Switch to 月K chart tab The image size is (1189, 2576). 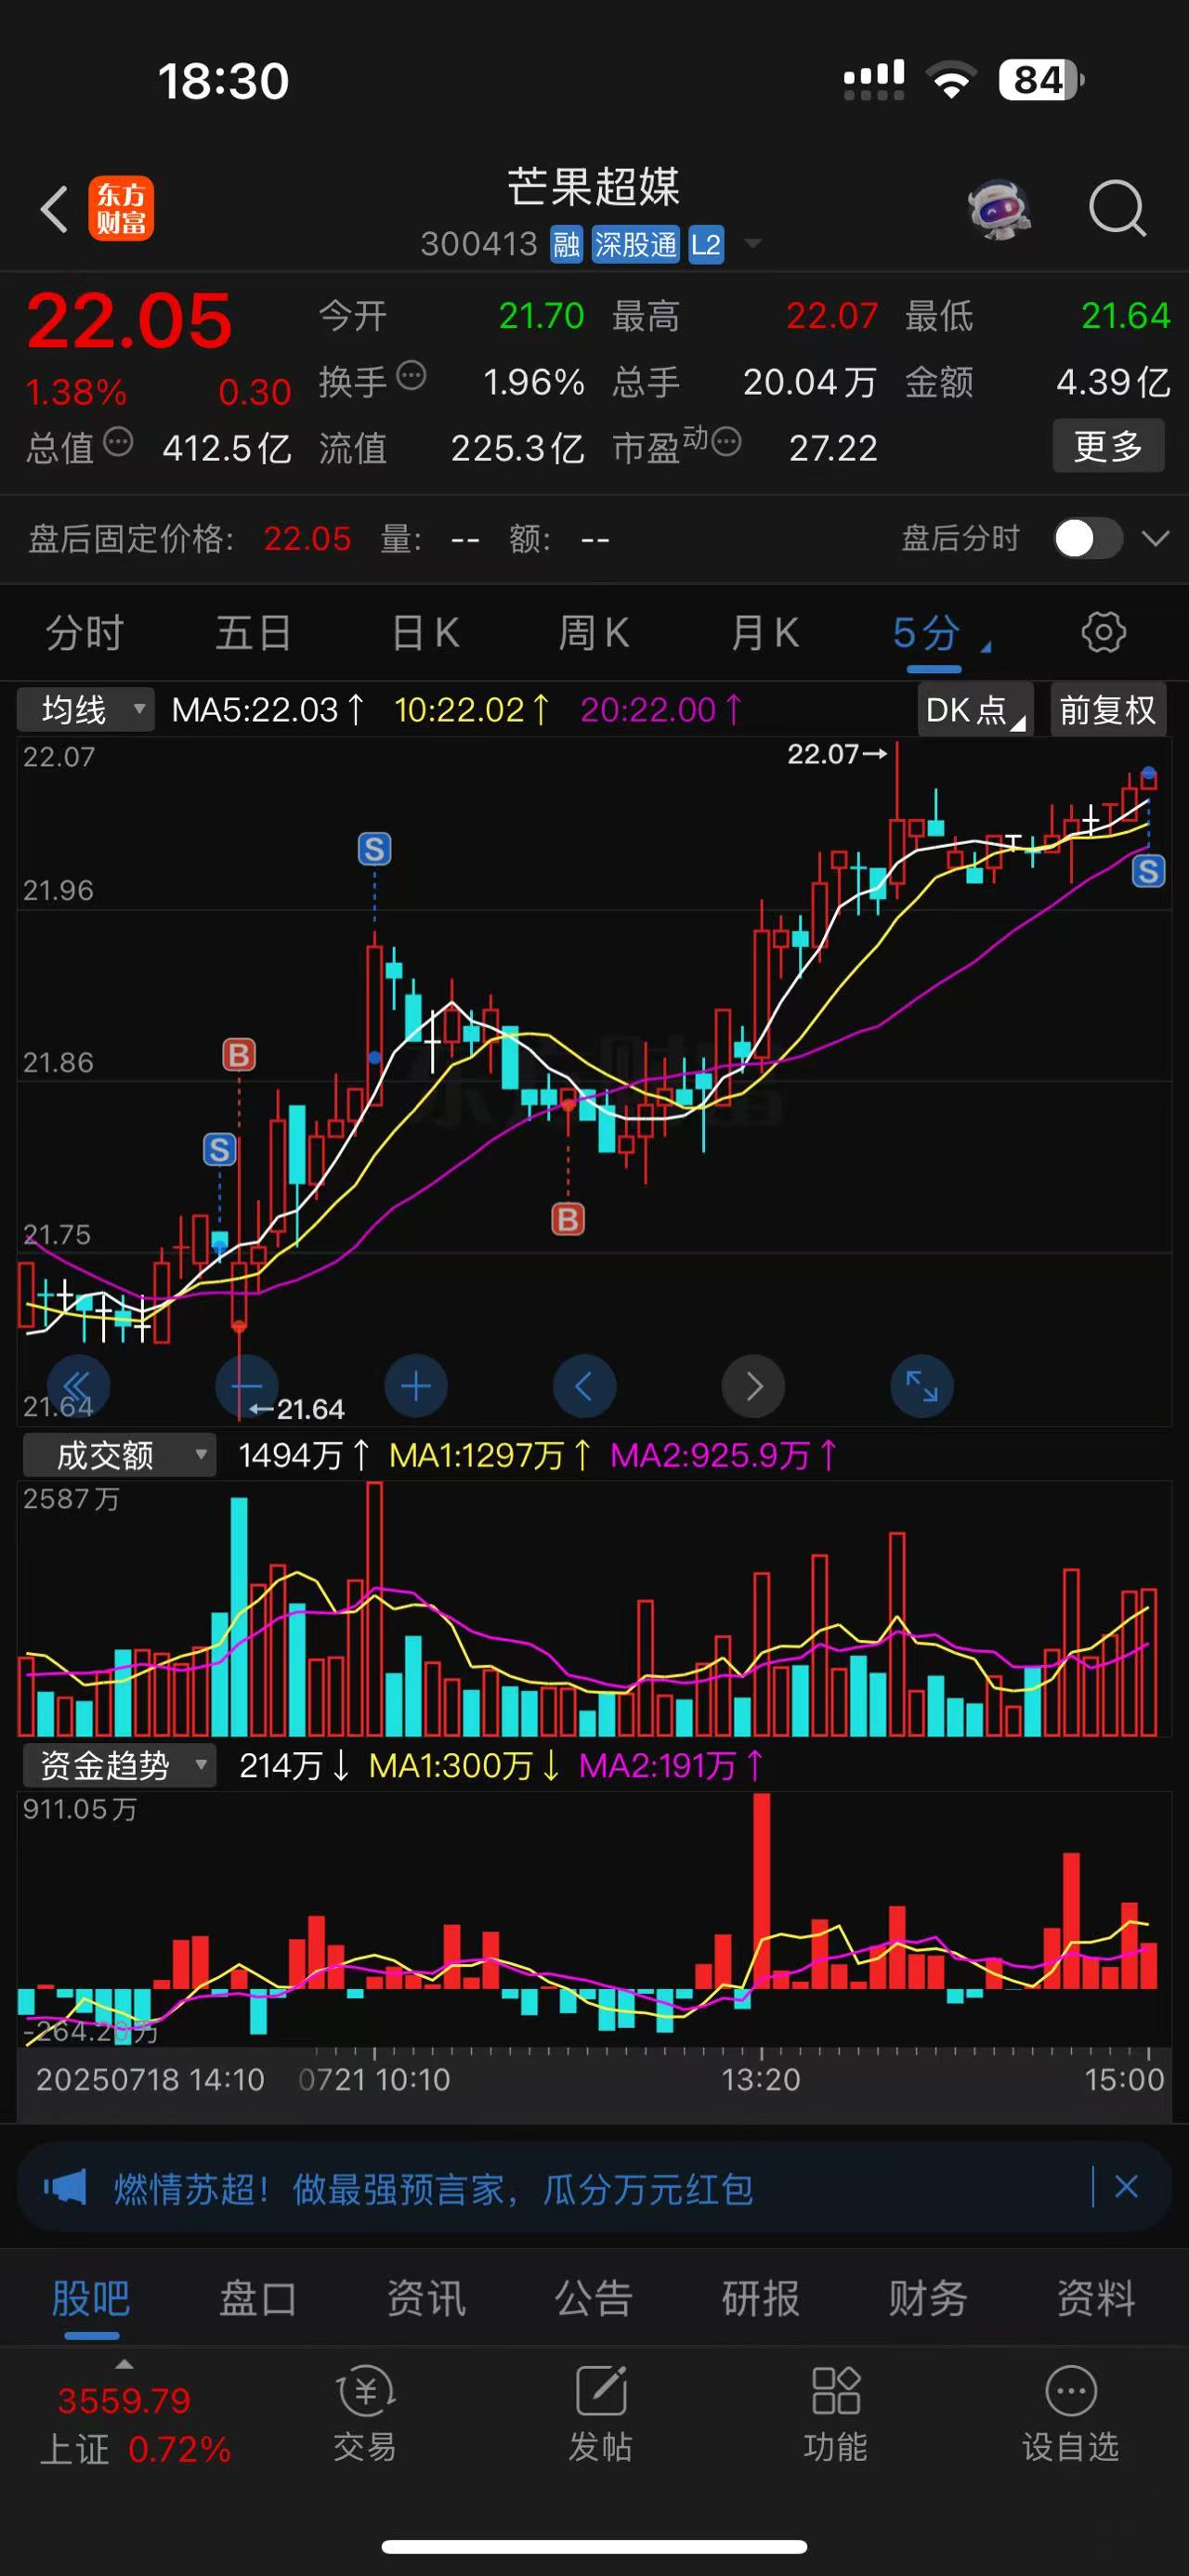(765, 633)
